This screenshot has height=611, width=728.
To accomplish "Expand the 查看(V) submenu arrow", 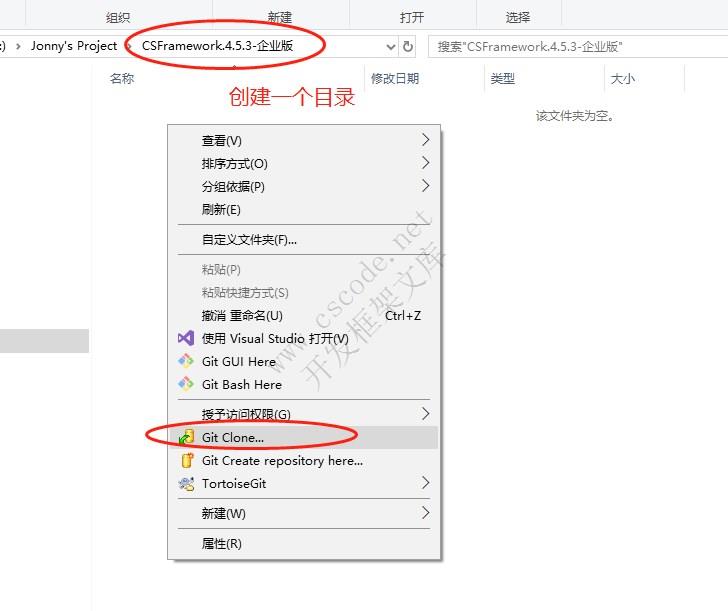I will [x=425, y=140].
